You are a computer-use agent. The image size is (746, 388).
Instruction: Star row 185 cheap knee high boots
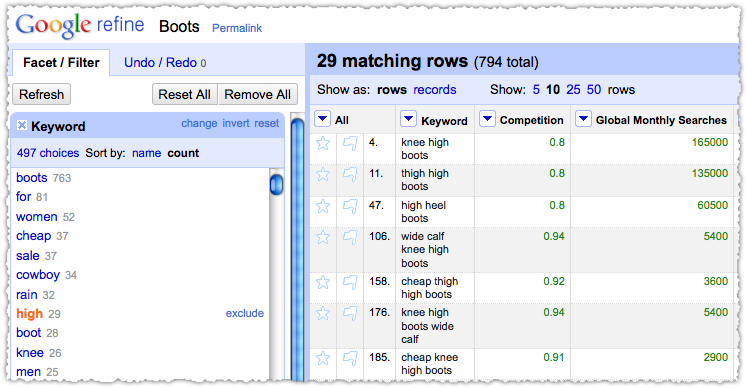tap(323, 358)
